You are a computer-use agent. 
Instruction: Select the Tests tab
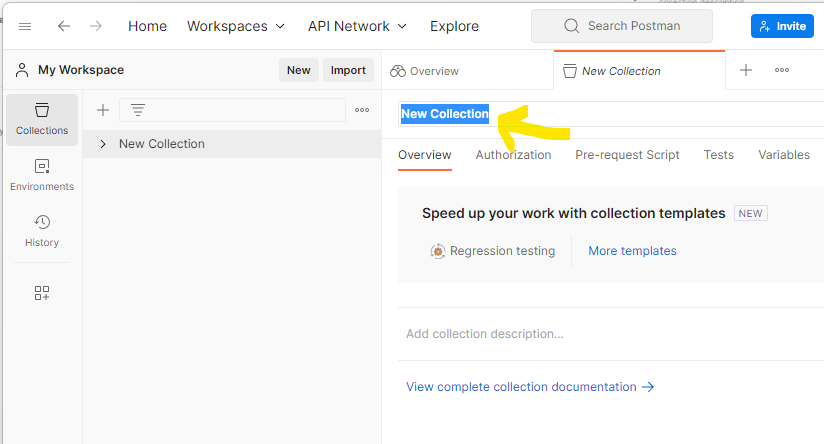pos(718,155)
